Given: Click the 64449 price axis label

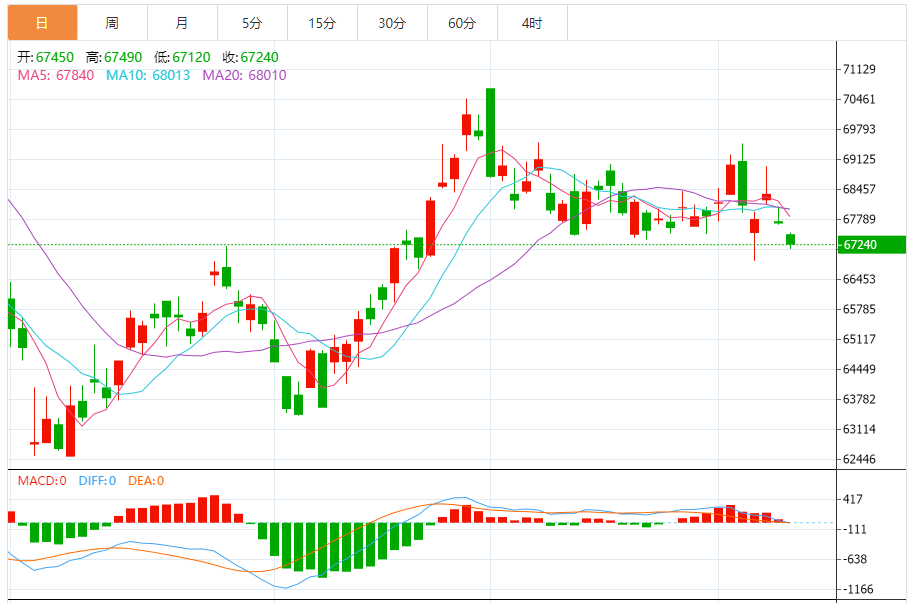Looking at the screenshot, I should (859, 369).
